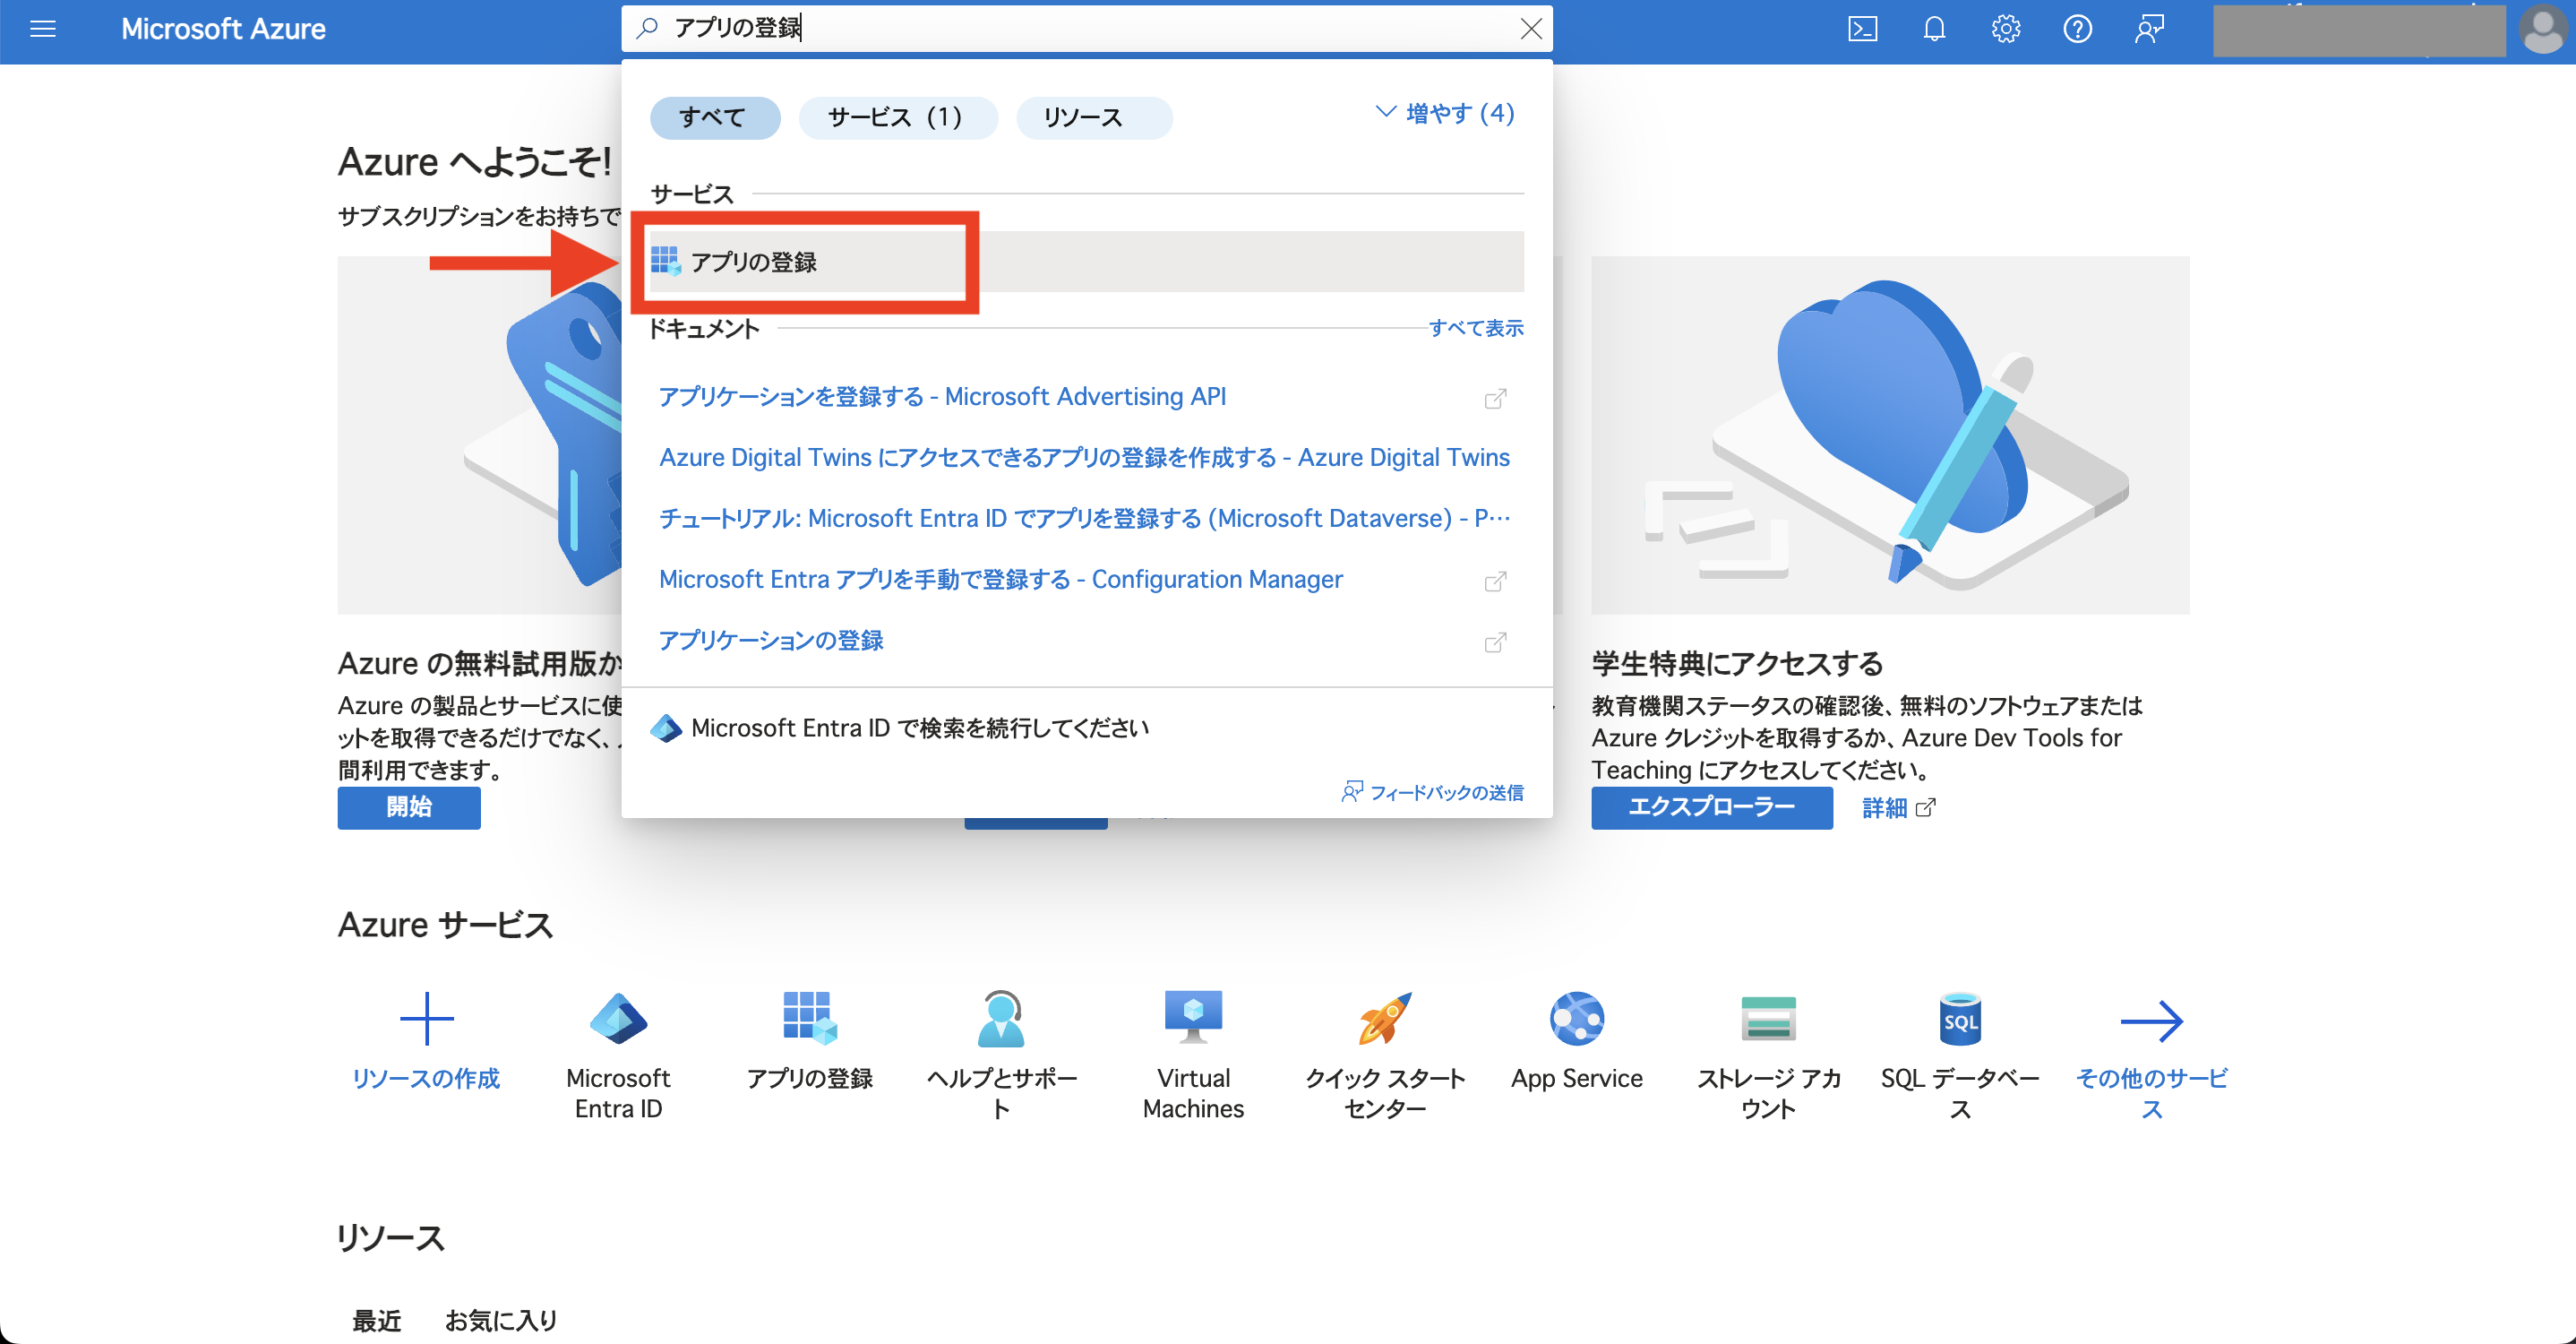
Task: Select the 最近 resources tab
Action: 377,1321
